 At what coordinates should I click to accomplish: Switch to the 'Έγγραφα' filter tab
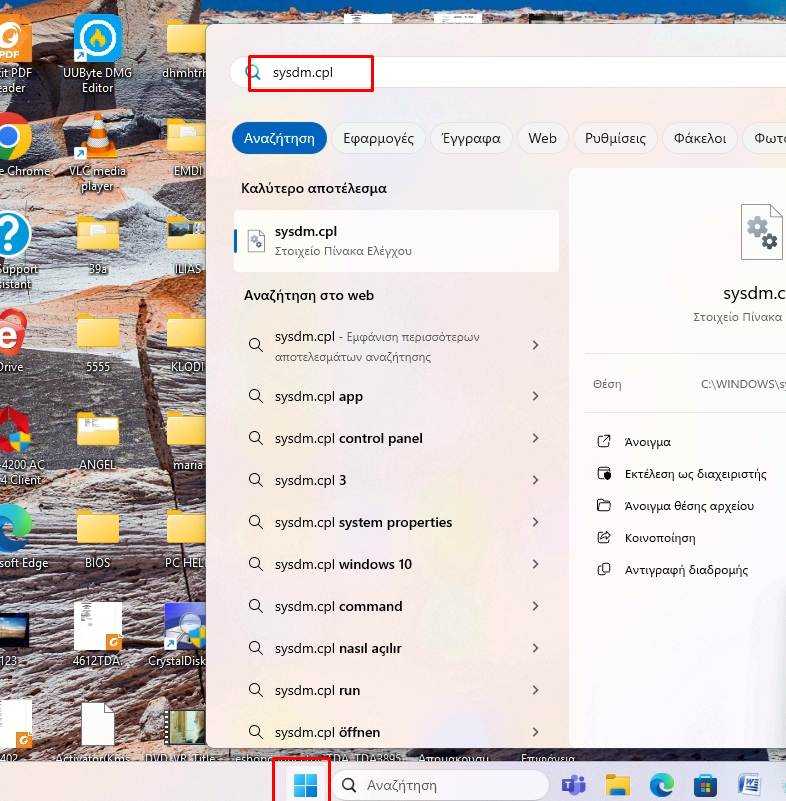472,138
